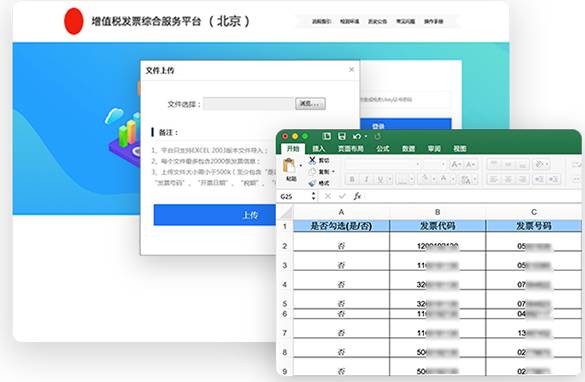Screen dimensions: 585x382
Task: Copy selection with the copy icon
Action: tap(312, 172)
